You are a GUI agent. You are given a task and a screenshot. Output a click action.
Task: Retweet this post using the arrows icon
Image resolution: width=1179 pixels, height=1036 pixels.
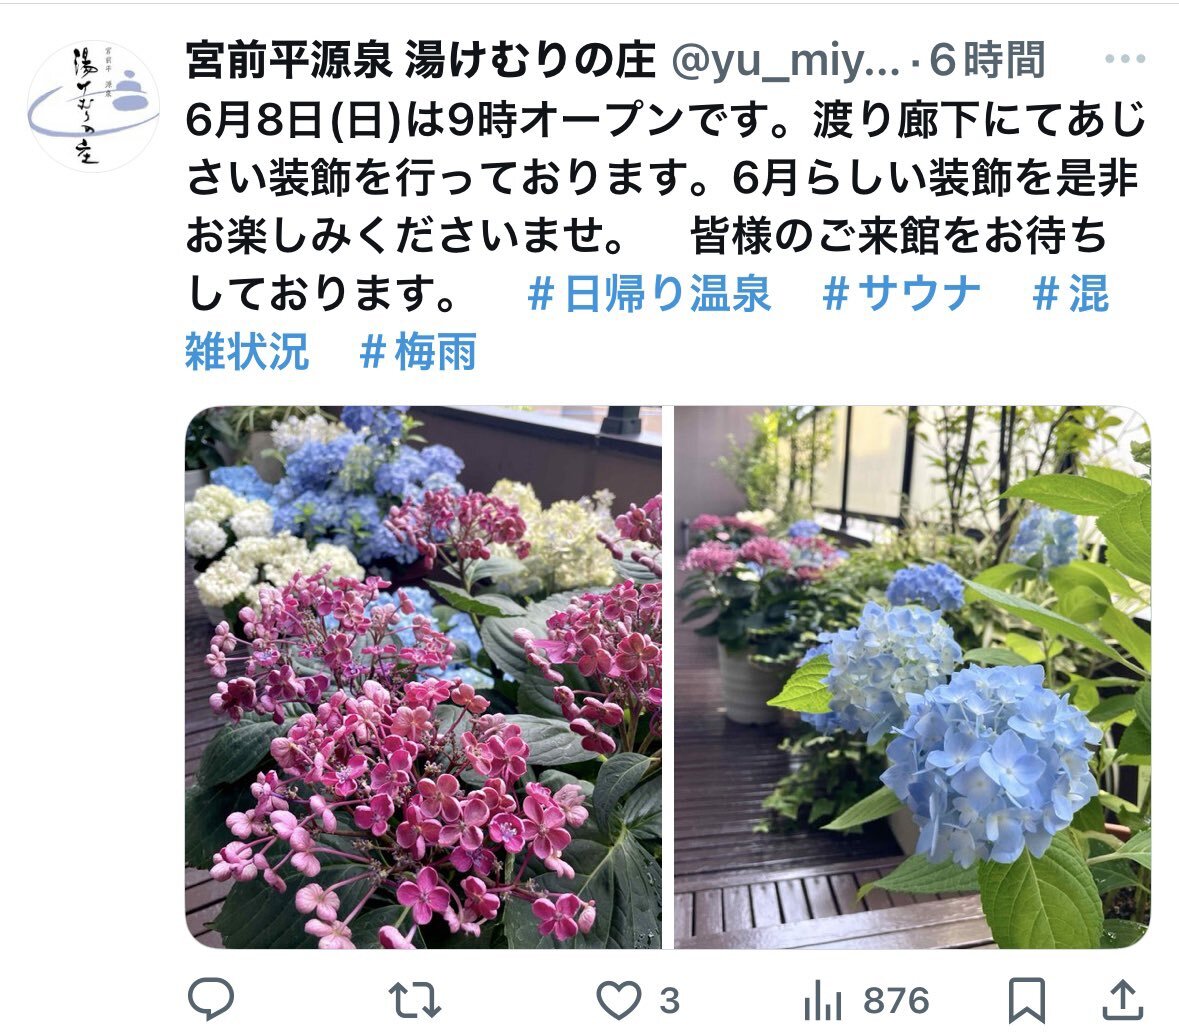(x=414, y=1001)
